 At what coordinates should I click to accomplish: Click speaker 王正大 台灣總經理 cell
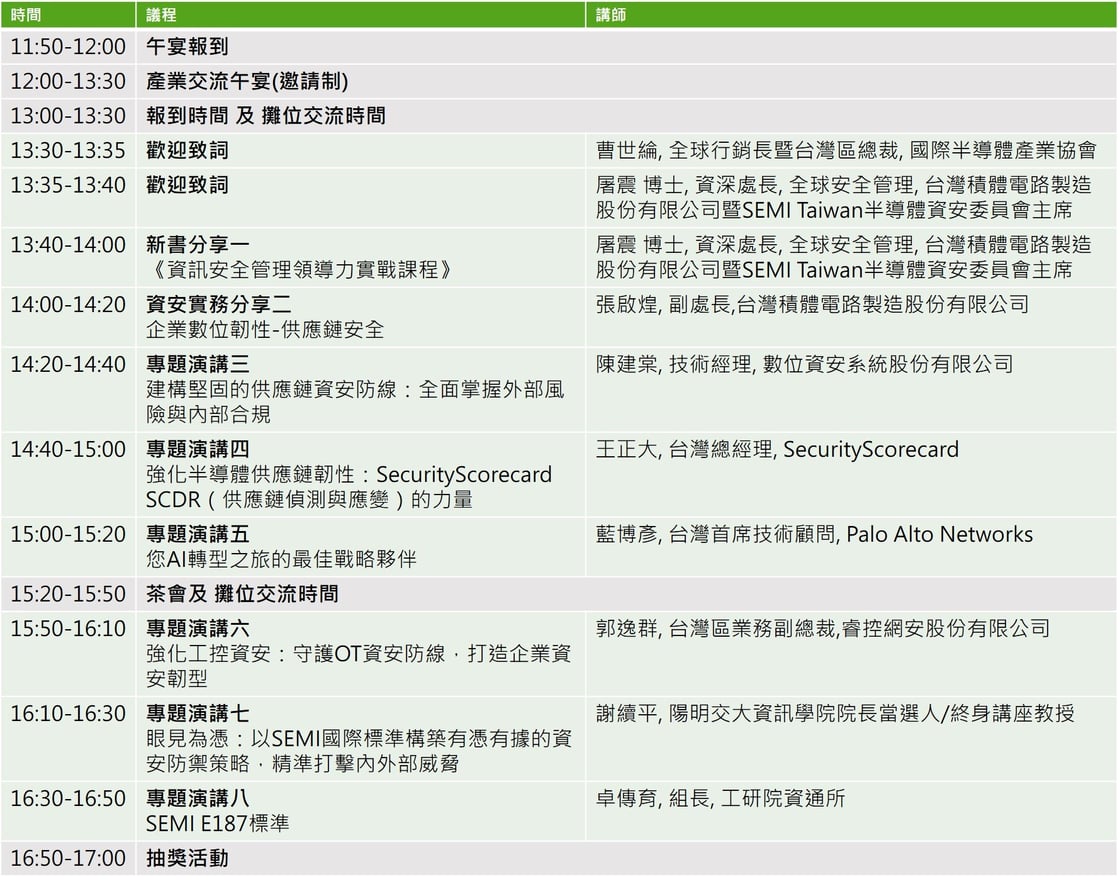[x=851, y=474]
